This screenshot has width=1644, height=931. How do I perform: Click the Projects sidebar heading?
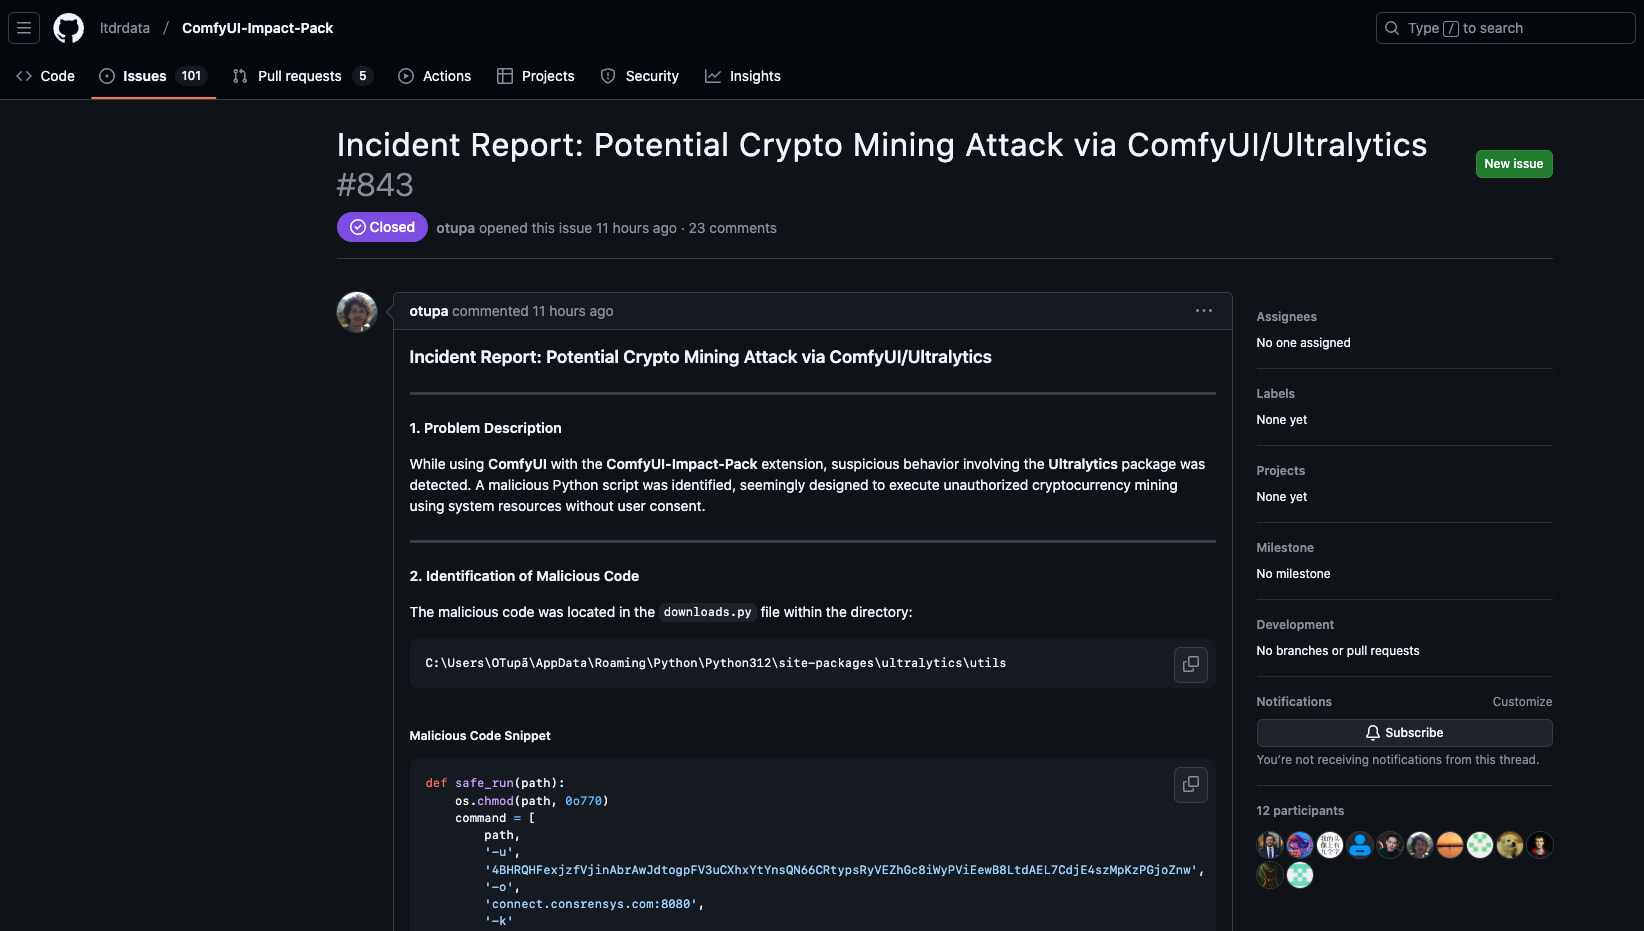tap(1281, 471)
